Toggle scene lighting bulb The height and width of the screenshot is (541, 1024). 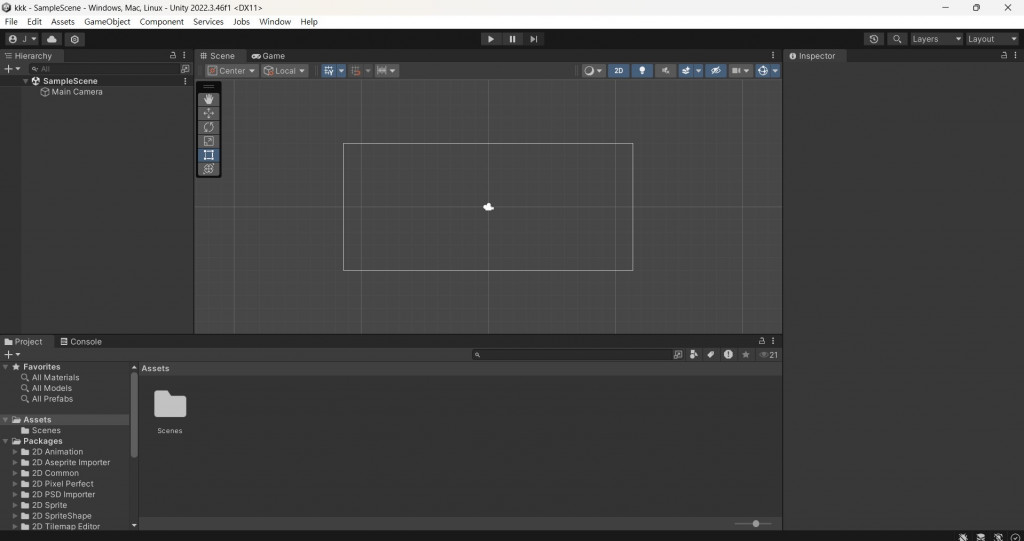(x=642, y=71)
